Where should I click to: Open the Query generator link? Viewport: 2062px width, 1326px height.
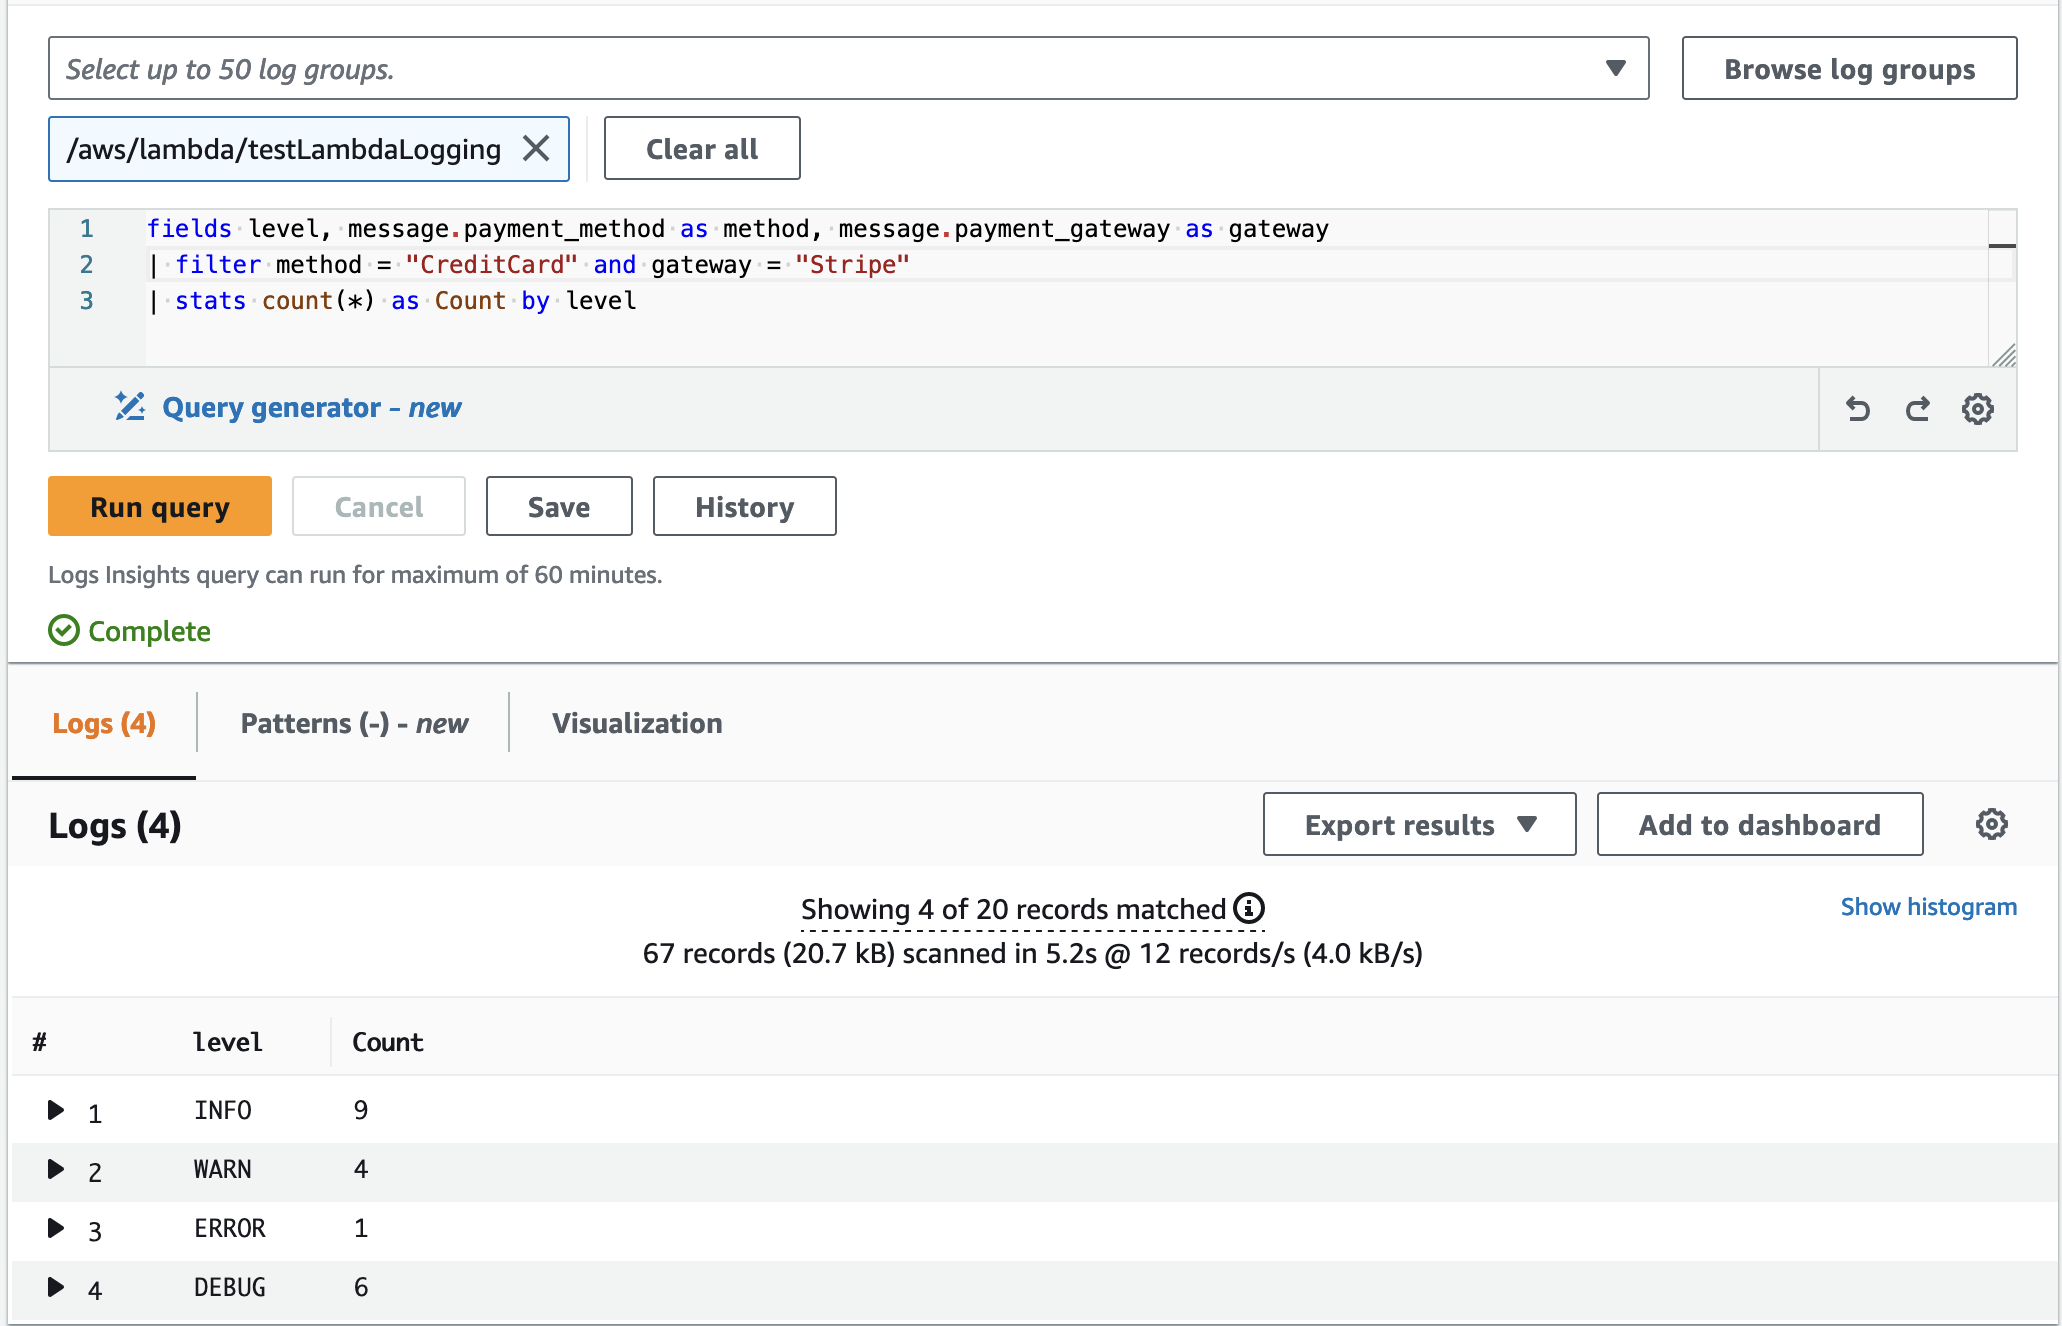312,407
